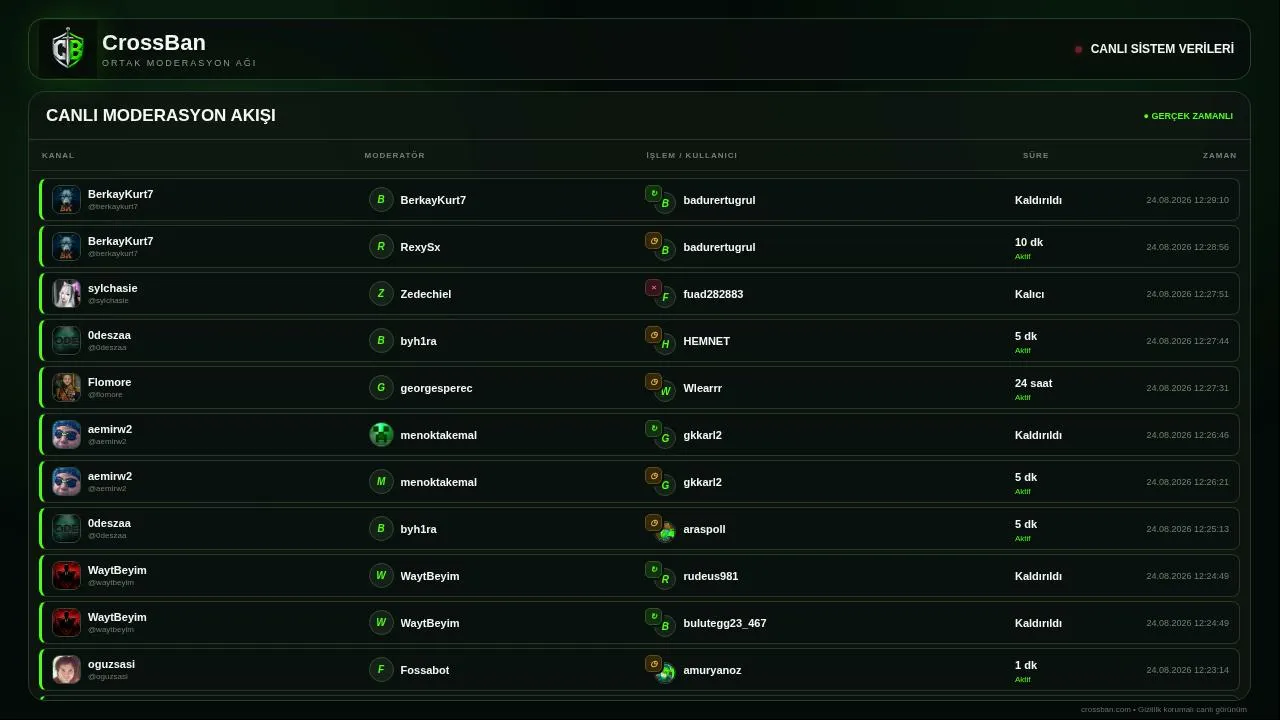
Task: Open the oguzsasi channel name link
Action: pyautogui.click(x=111, y=664)
